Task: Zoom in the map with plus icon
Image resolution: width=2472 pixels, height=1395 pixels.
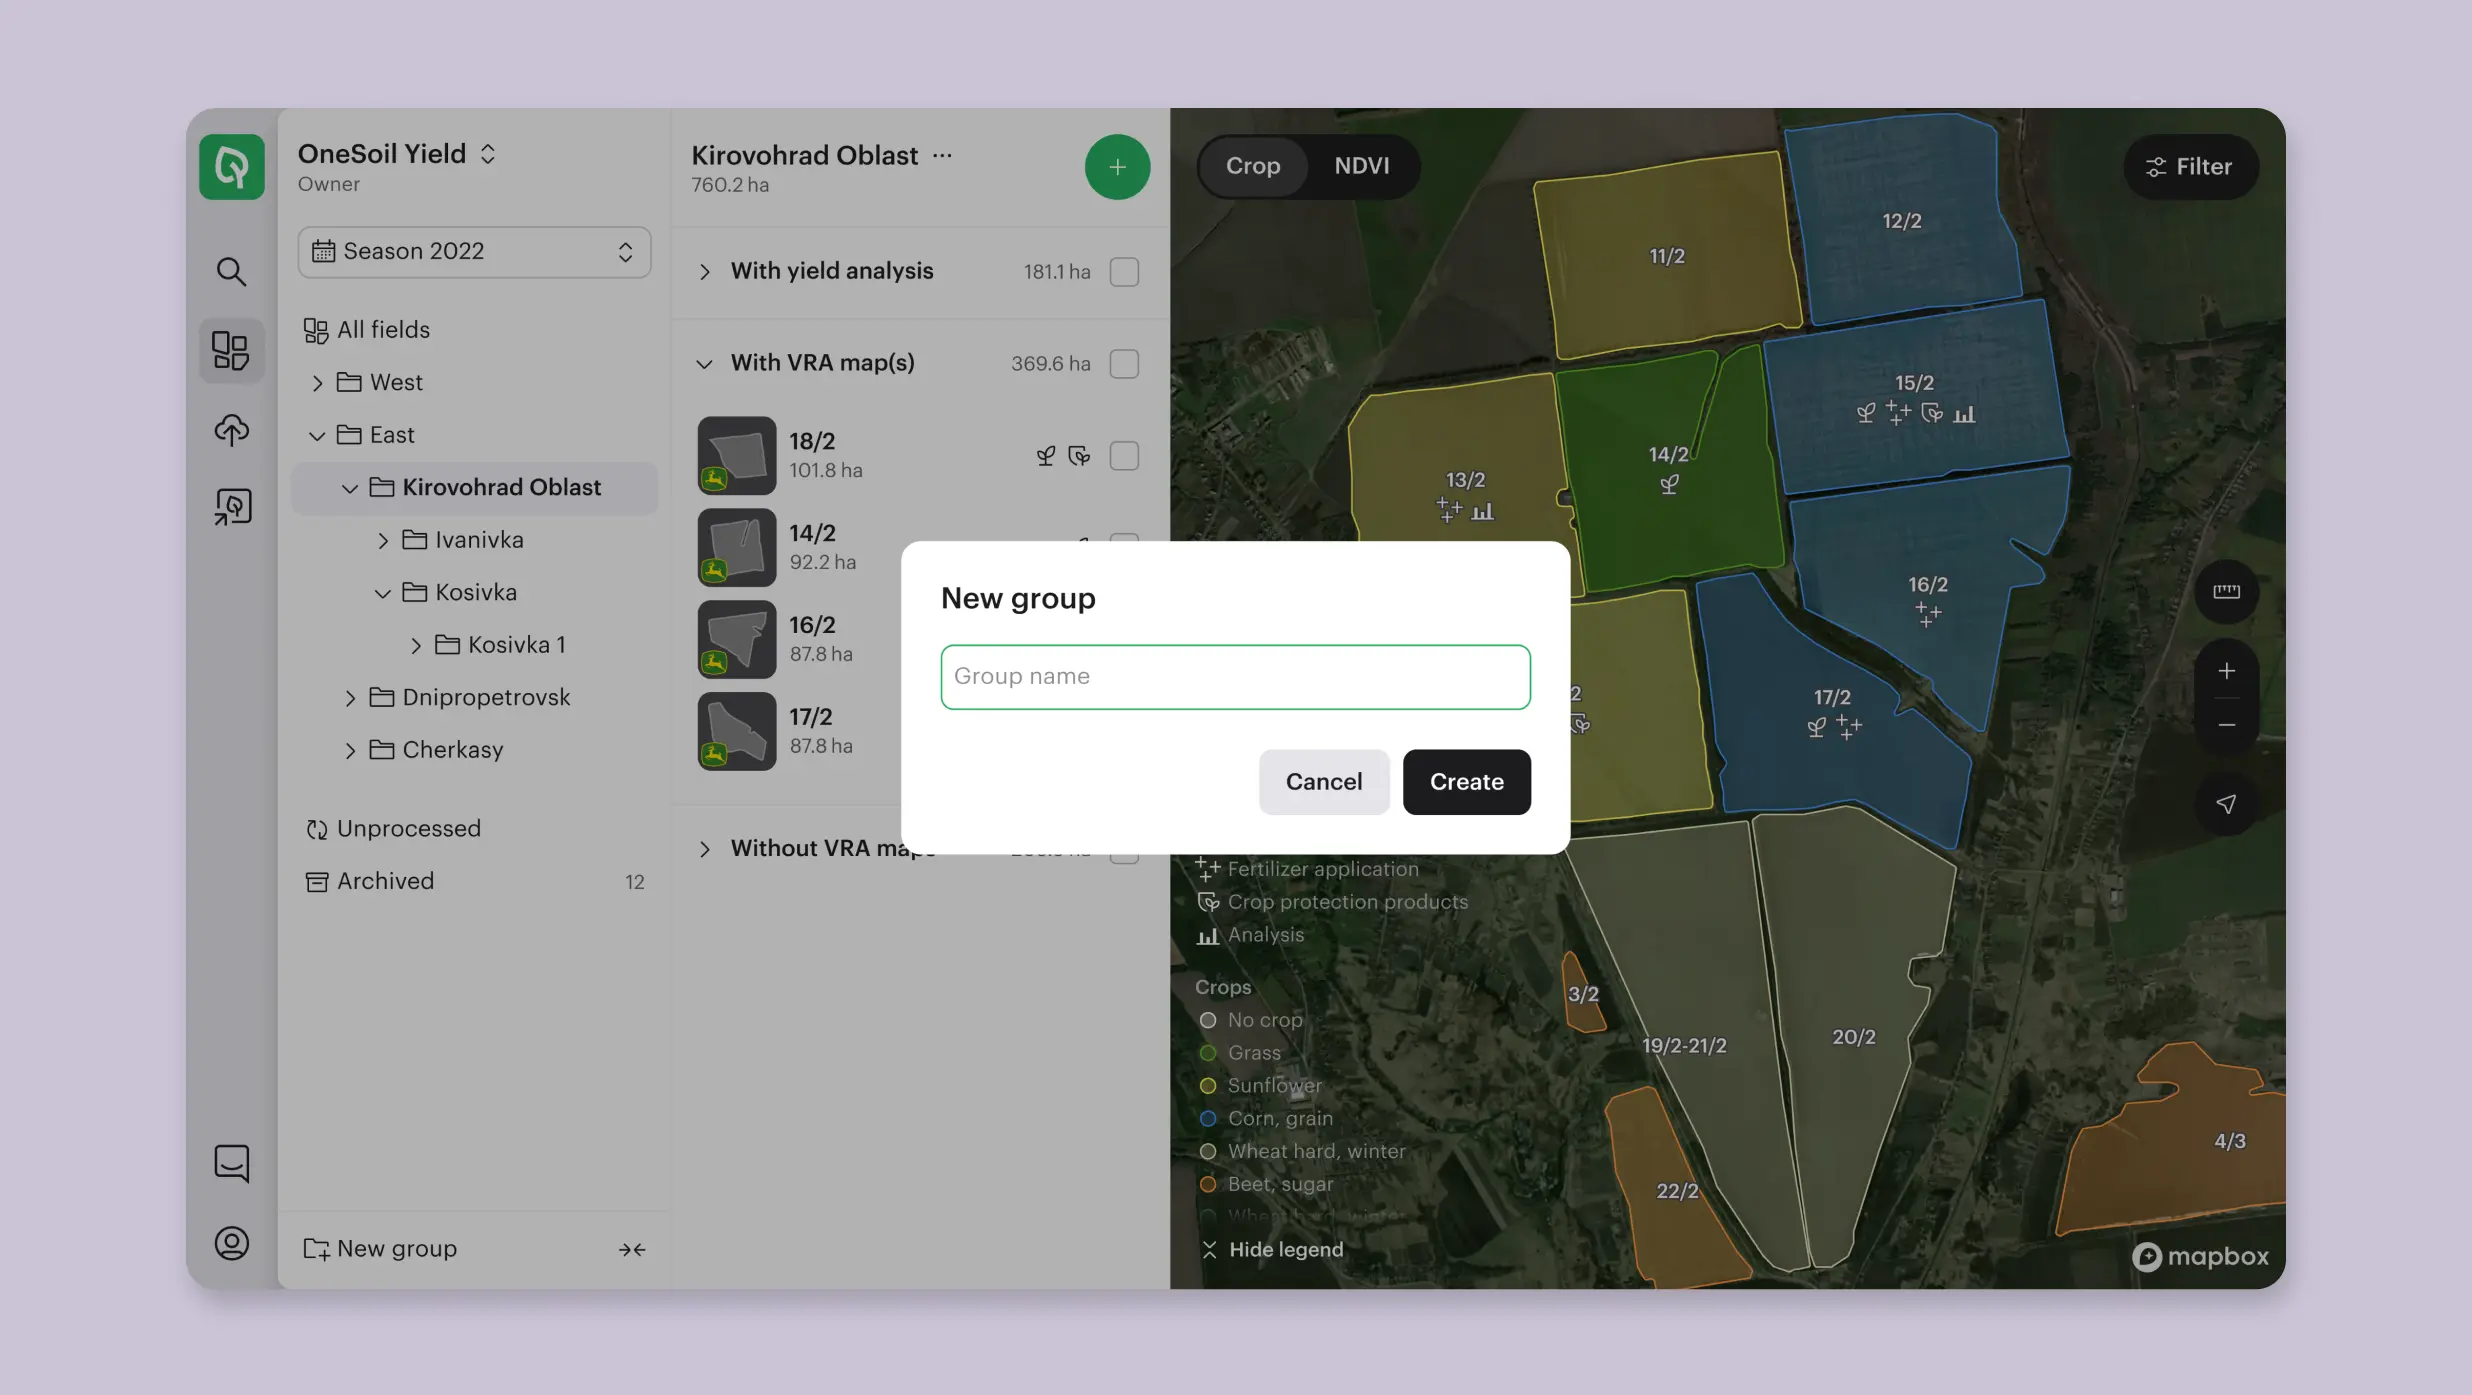Action: tap(2226, 671)
